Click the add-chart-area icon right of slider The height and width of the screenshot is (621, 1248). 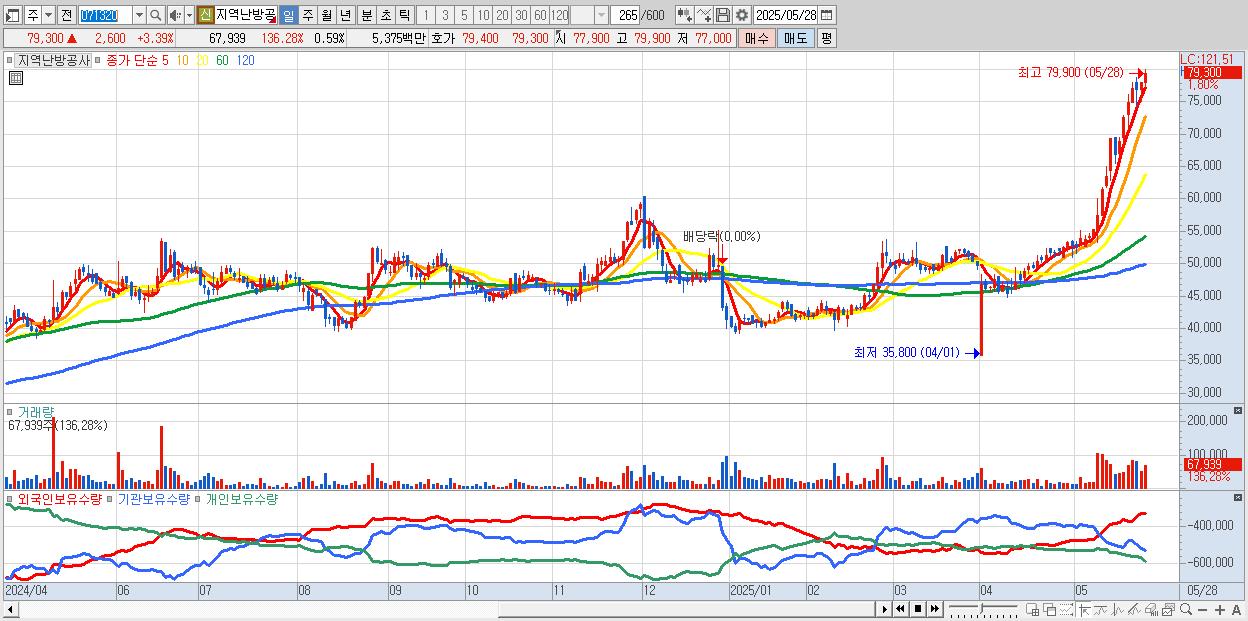[1032, 609]
